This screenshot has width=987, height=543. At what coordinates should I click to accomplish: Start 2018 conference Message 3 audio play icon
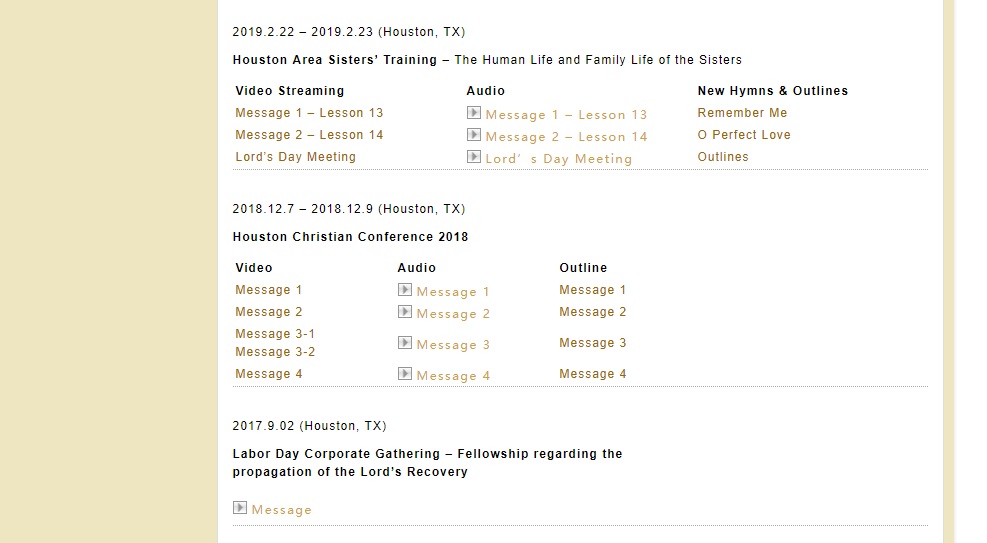[x=405, y=342]
